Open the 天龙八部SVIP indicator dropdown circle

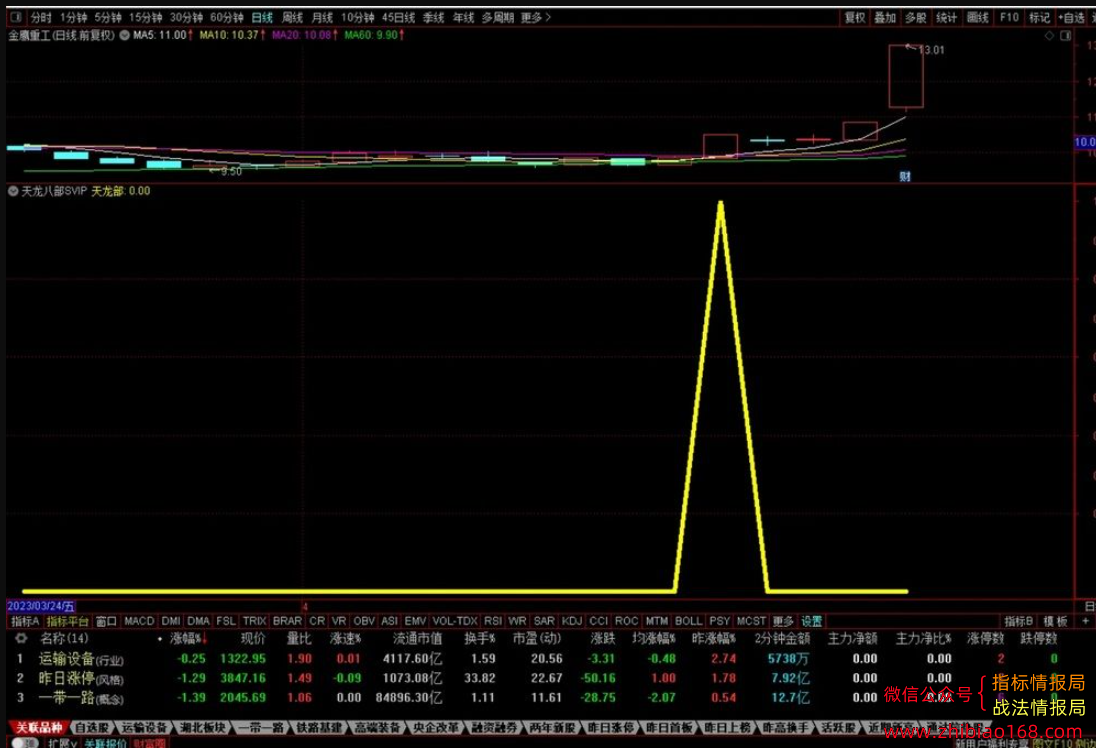[x=13, y=191]
